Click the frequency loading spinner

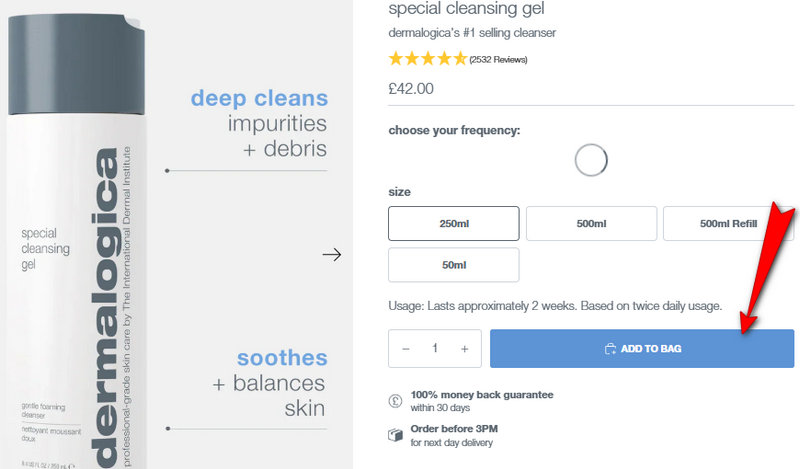coord(591,160)
